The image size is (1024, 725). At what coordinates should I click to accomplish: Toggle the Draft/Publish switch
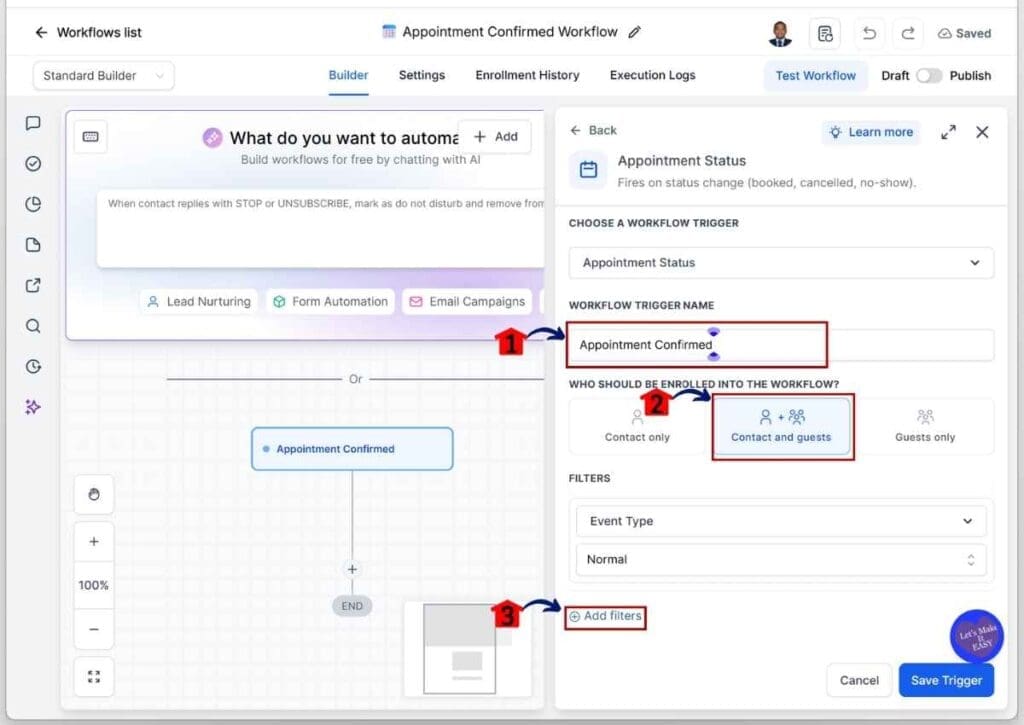(x=928, y=76)
